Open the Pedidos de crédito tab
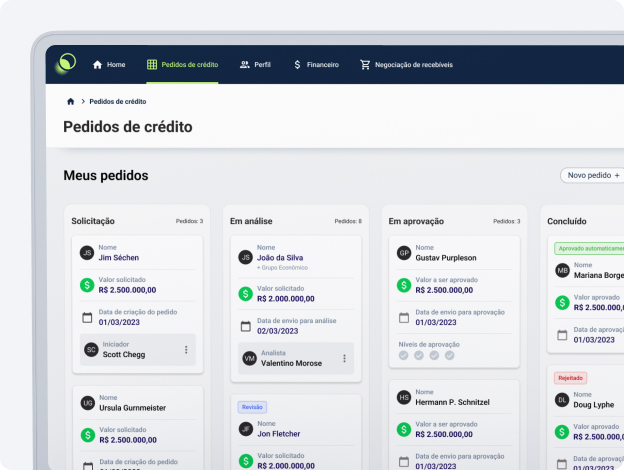This screenshot has height=470, width=624. click(182, 64)
